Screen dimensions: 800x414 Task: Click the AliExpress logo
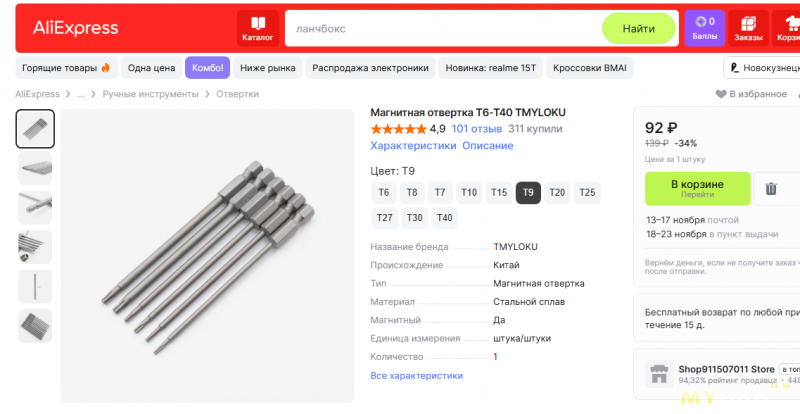76,28
